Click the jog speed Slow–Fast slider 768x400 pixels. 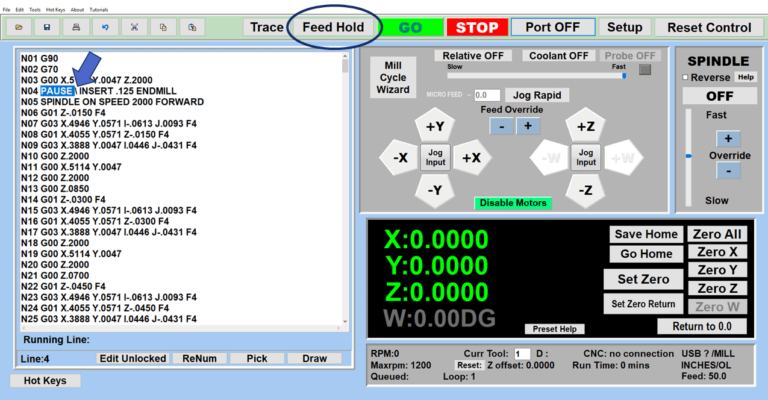click(540, 75)
